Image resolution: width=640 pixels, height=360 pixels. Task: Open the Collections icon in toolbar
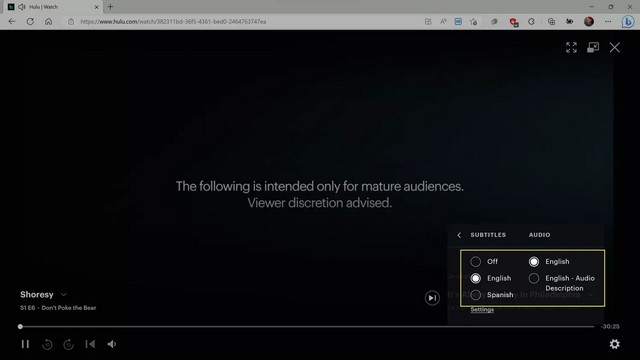click(551, 22)
